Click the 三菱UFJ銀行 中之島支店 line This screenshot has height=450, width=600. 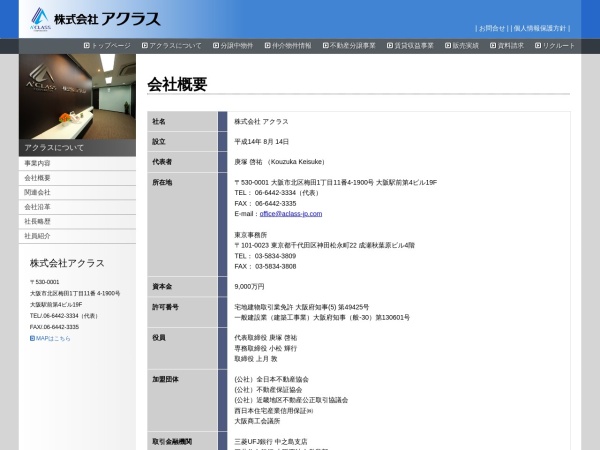[271, 442]
